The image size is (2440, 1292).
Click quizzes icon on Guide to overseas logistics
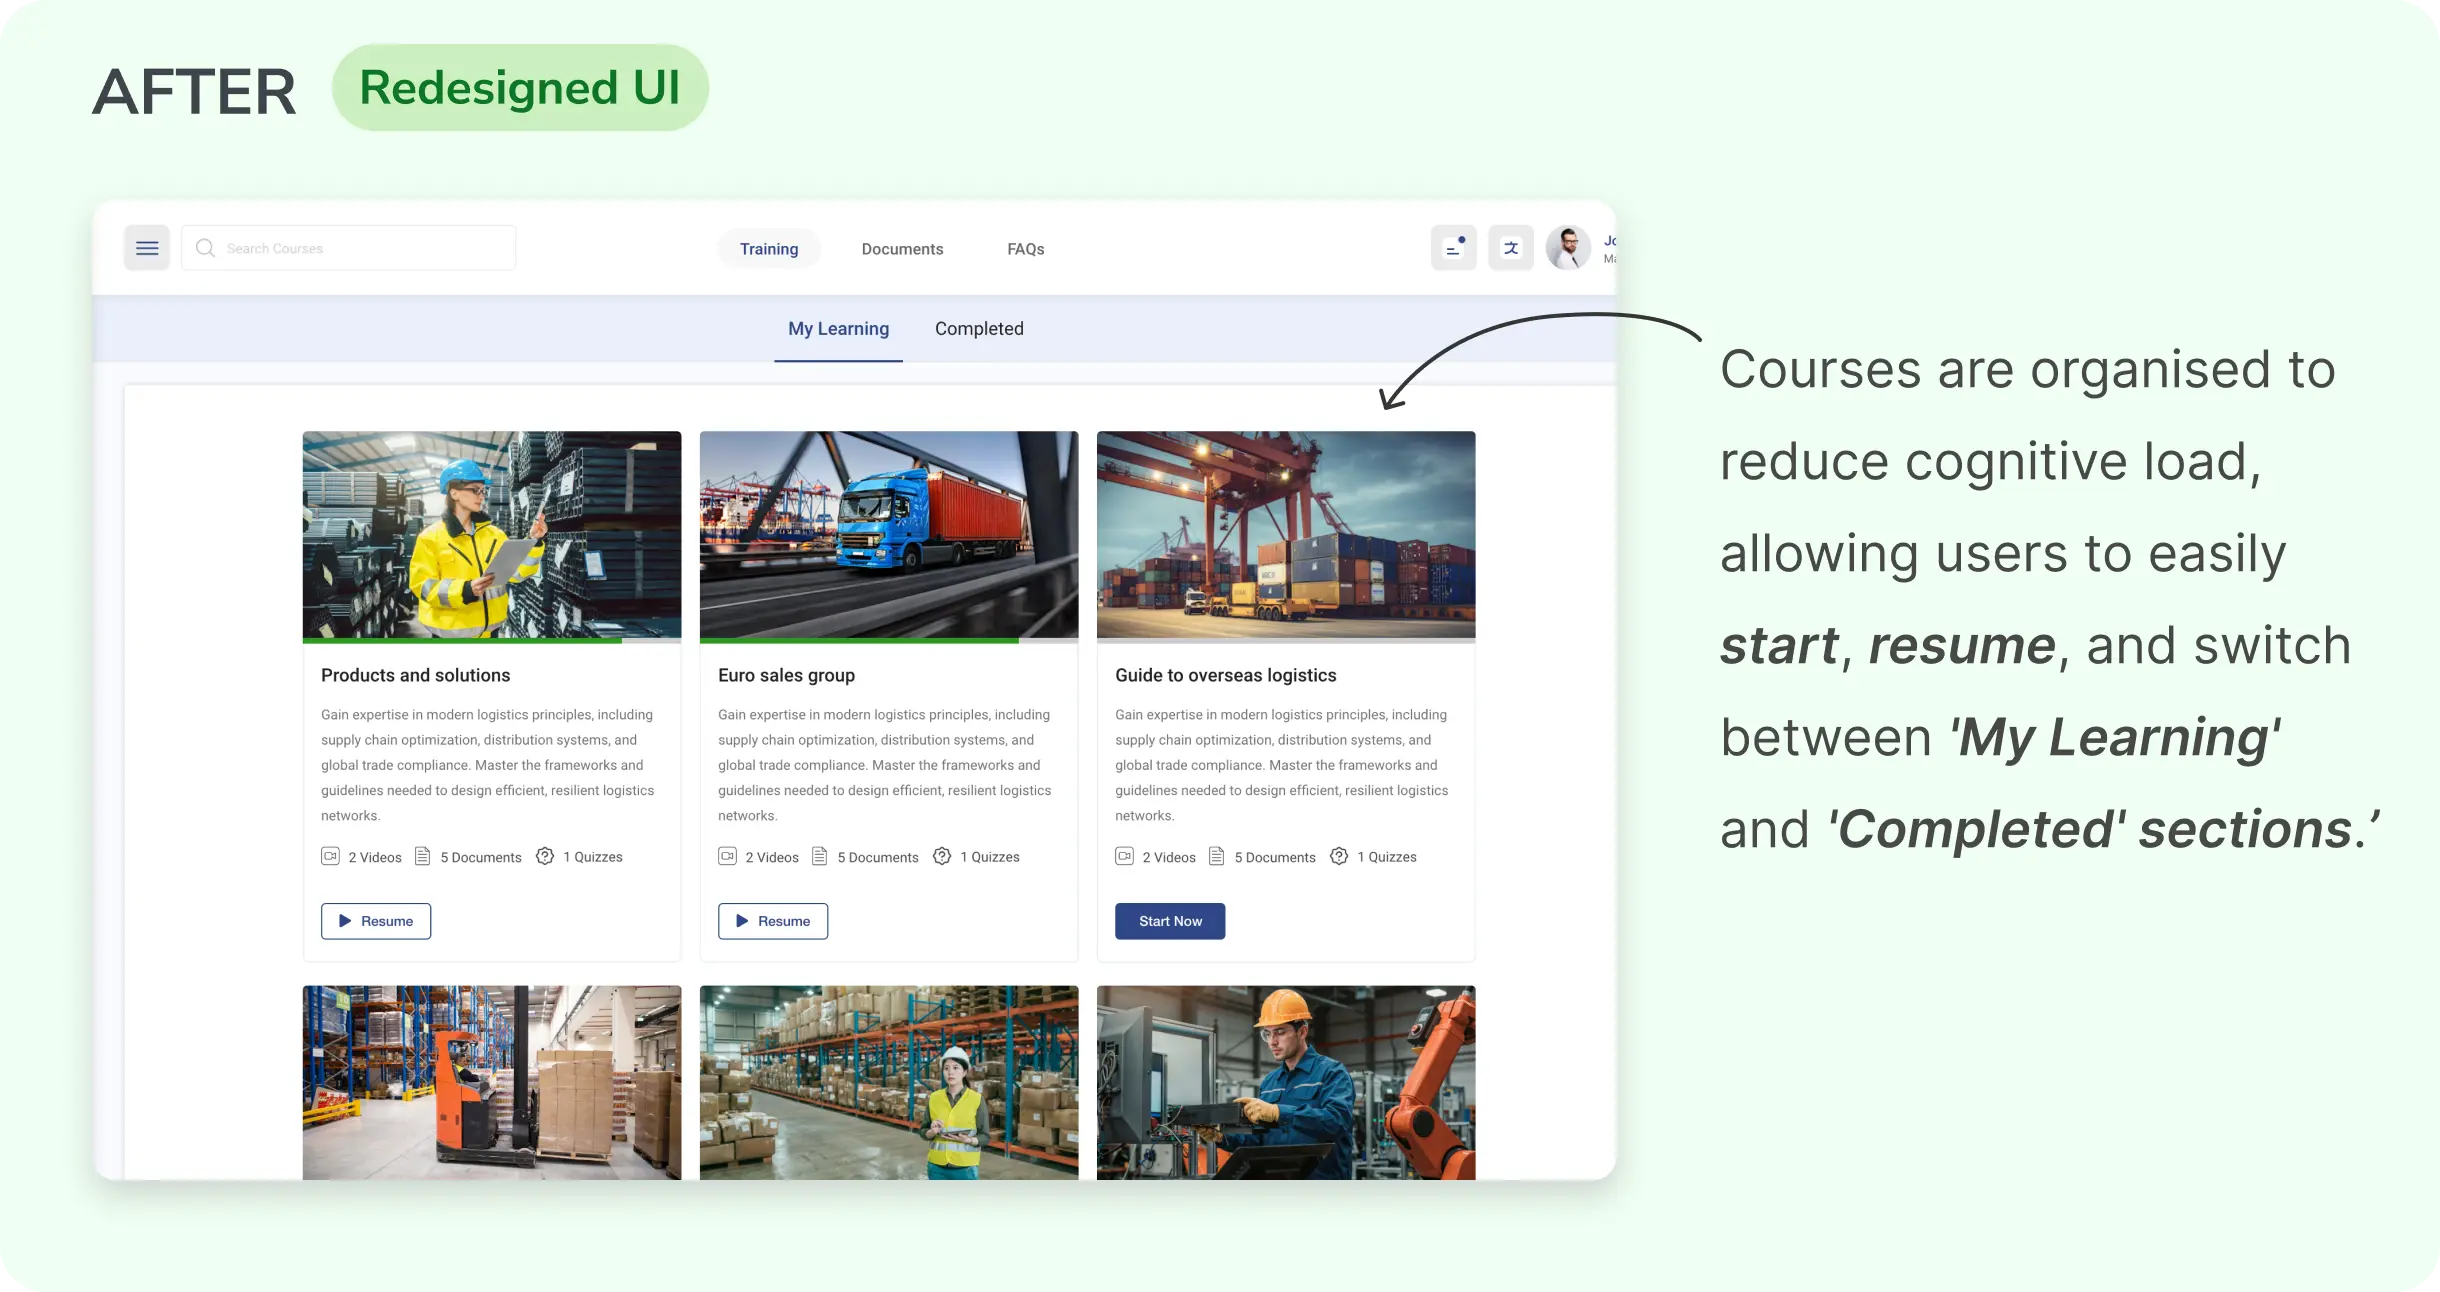click(x=1339, y=856)
